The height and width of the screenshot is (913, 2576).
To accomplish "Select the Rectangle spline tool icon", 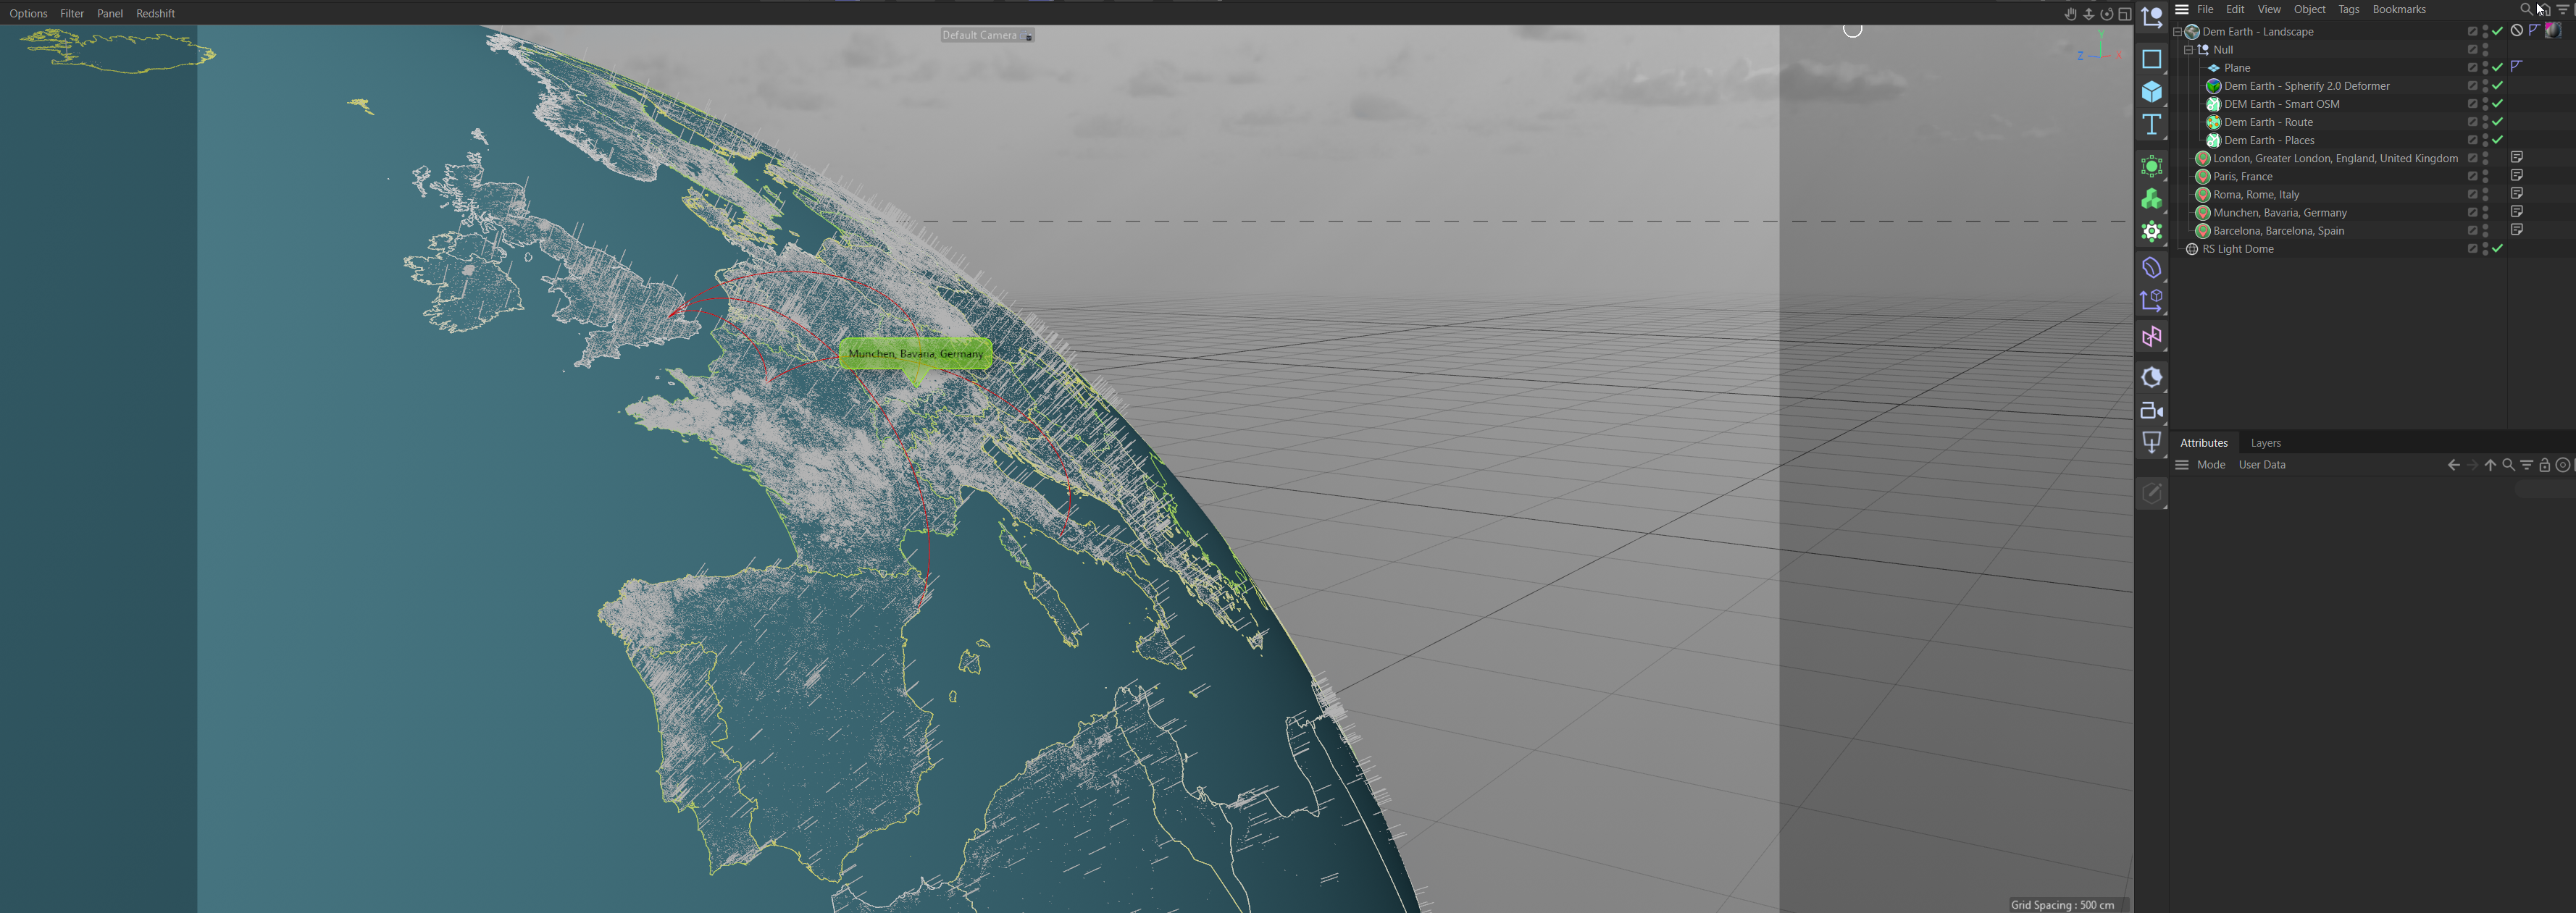I will click(2151, 59).
